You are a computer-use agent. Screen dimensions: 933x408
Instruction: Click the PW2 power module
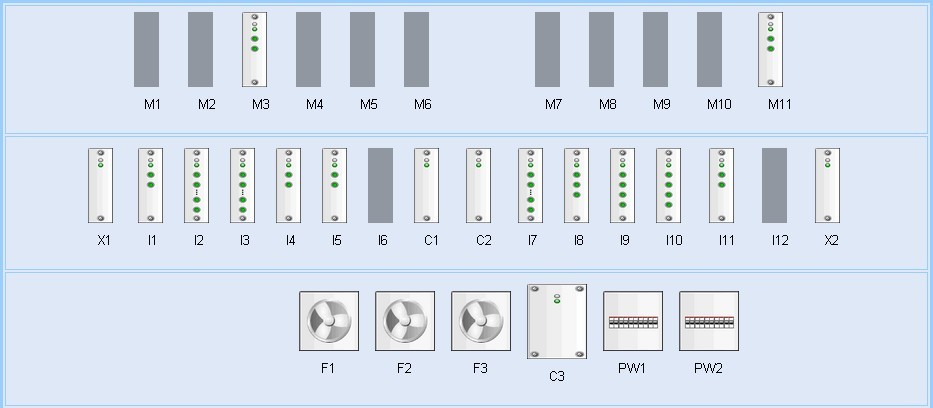tap(709, 321)
